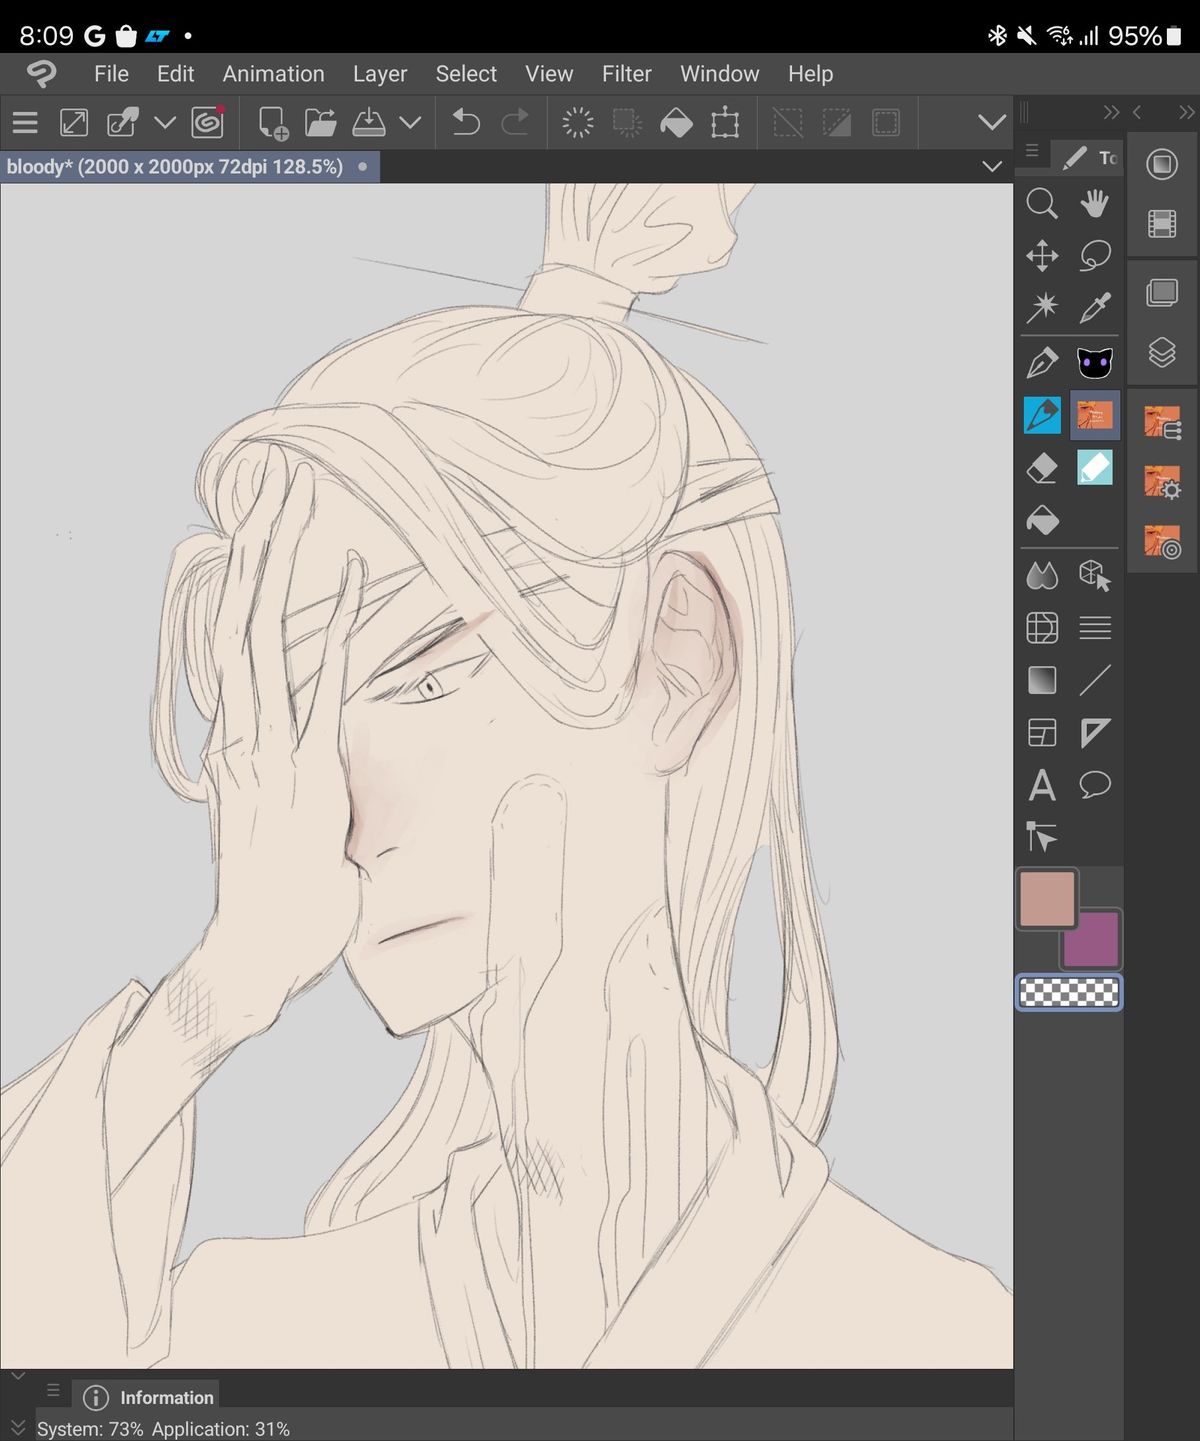Select the Auto select magic wand tool

click(x=1042, y=308)
